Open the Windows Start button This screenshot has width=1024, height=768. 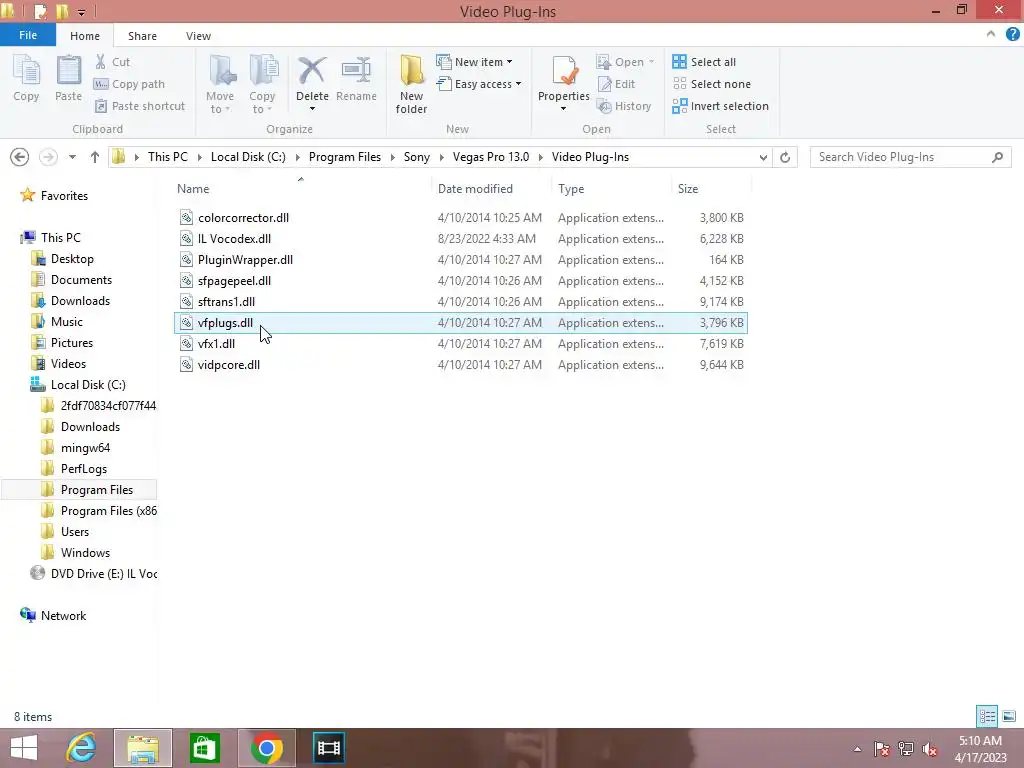point(24,748)
